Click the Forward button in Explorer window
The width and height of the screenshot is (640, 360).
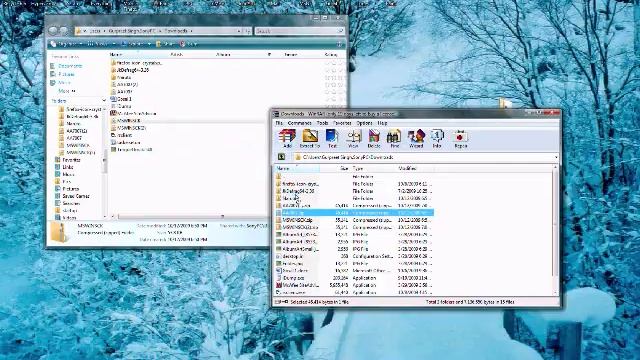click(64, 31)
